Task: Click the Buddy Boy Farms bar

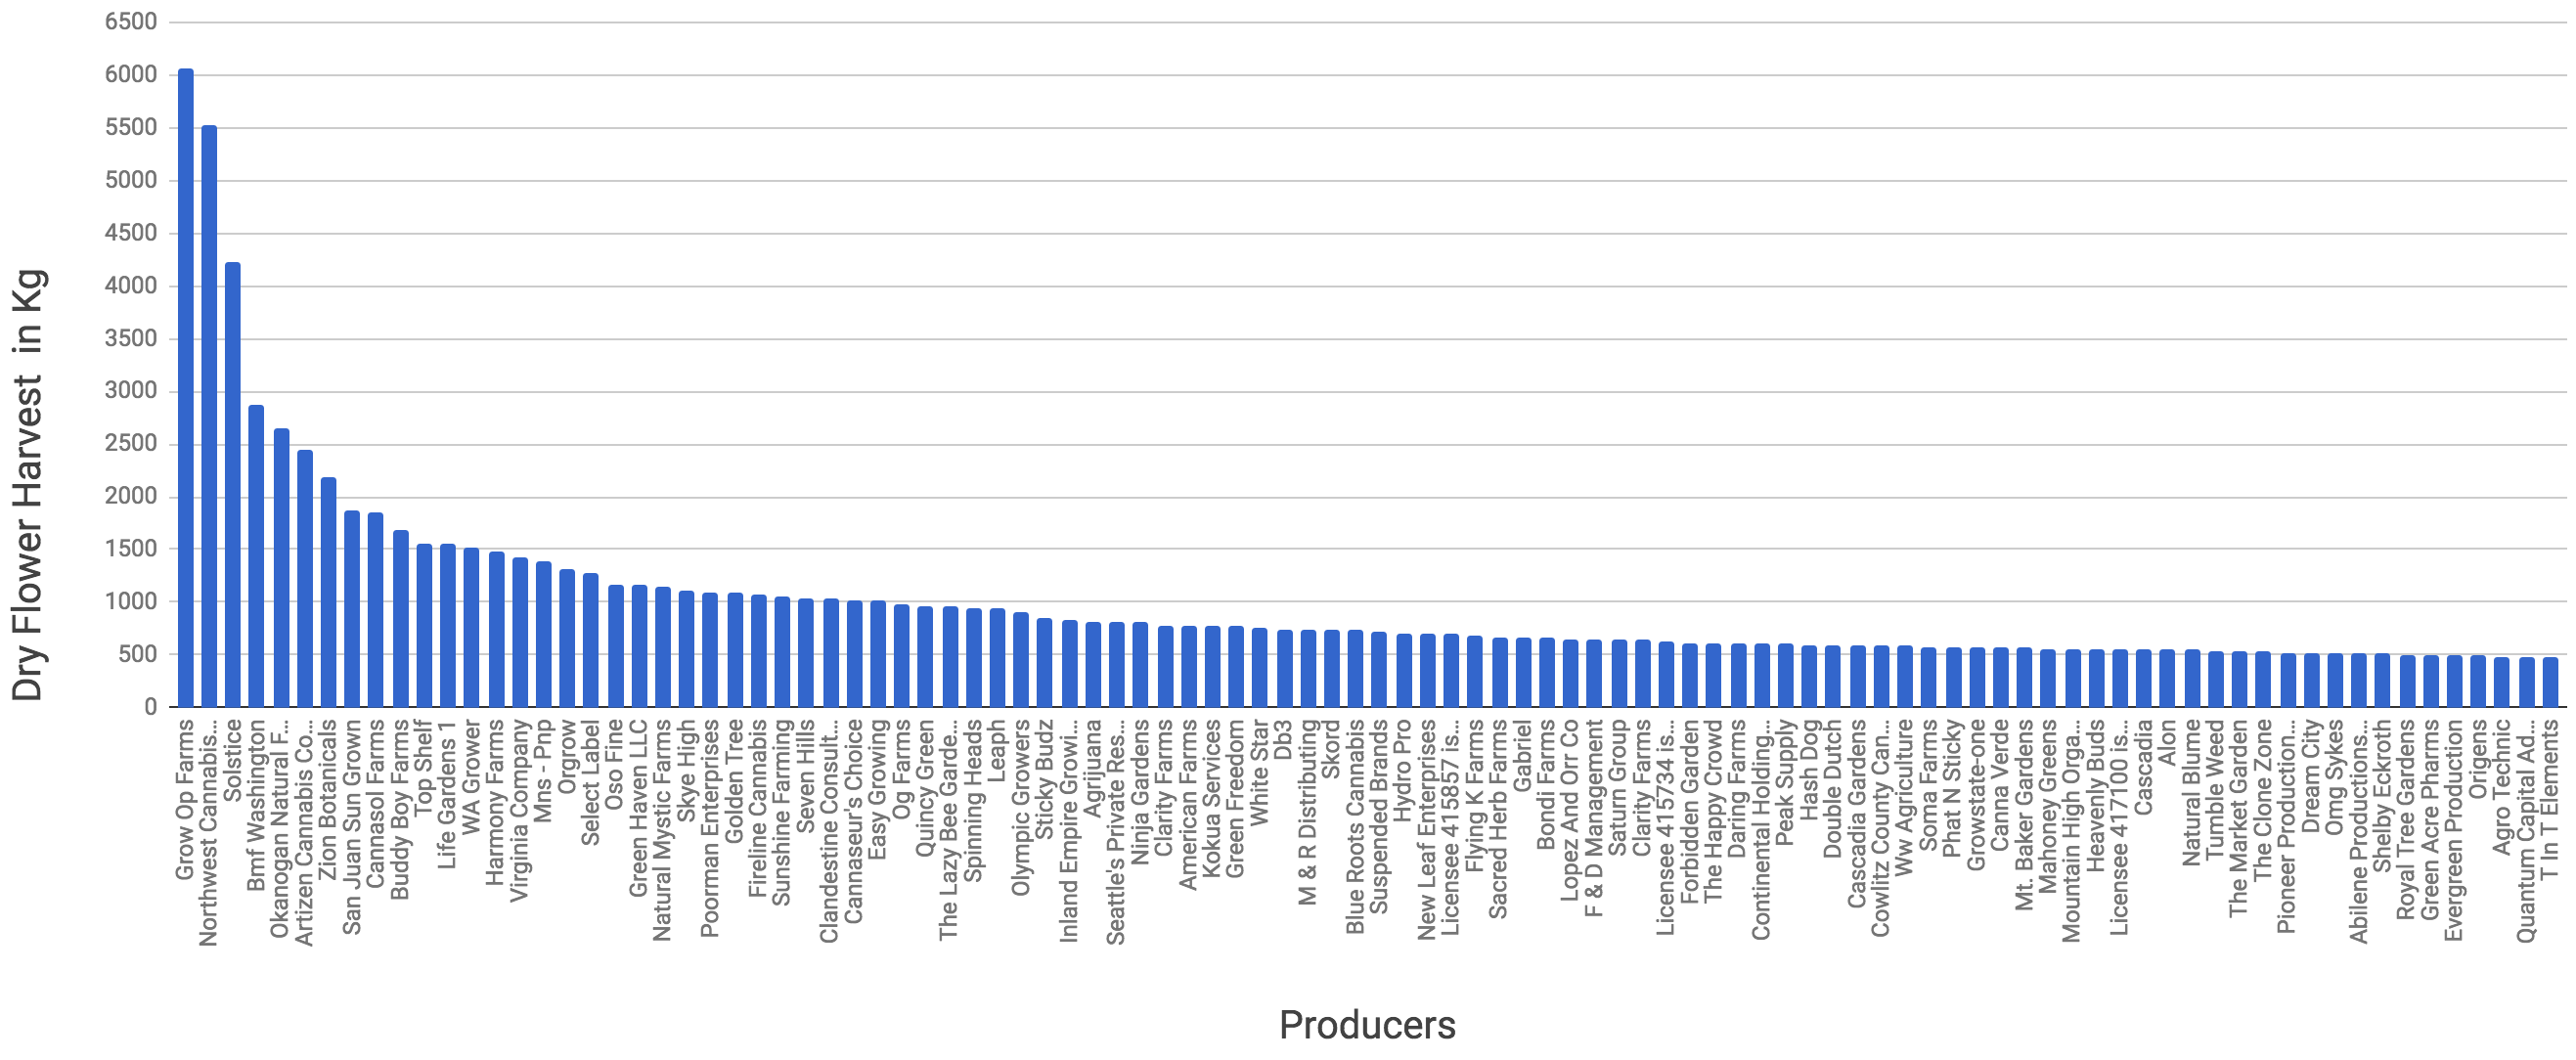Action: pos(400,618)
